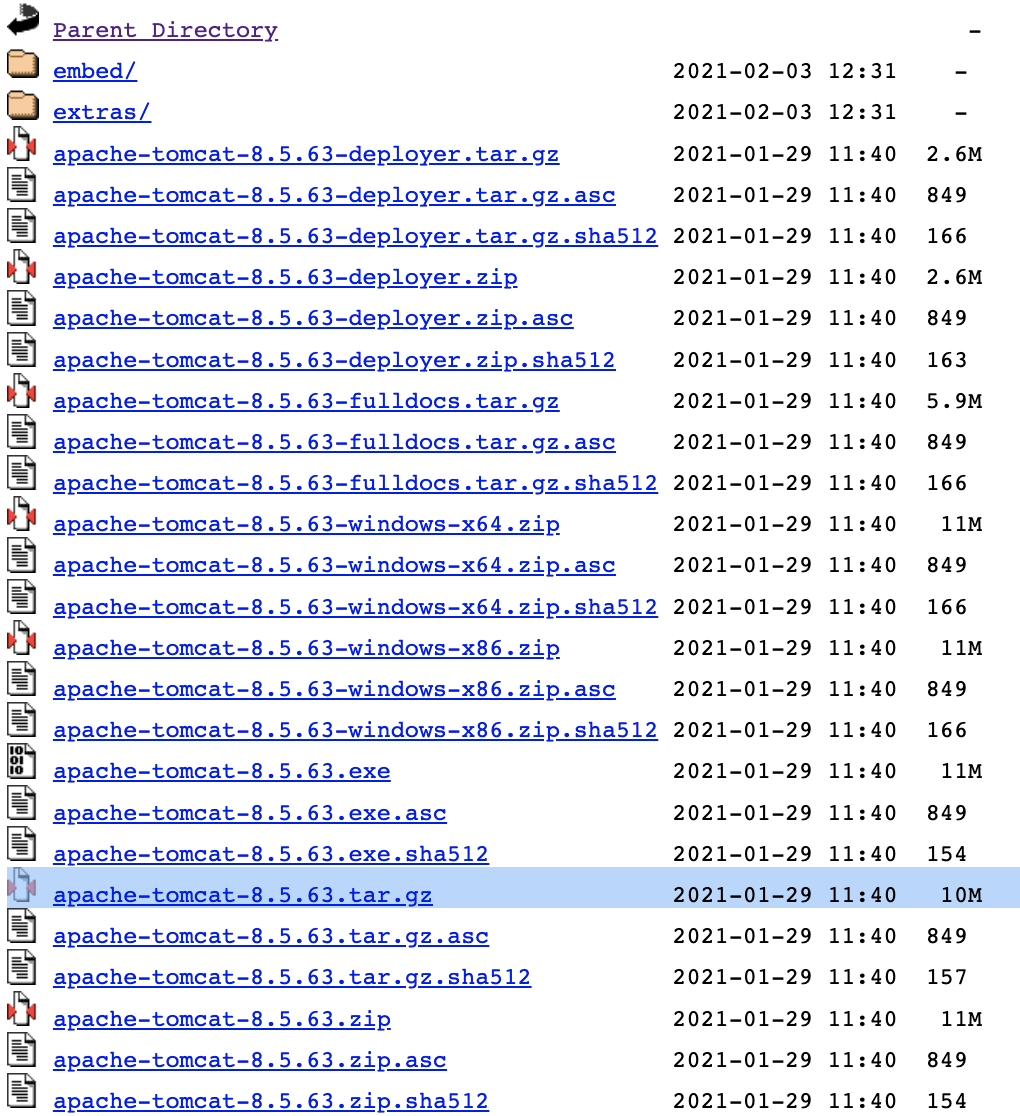The height and width of the screenshot is (1116, 1020).
Task: Download the apache-tomcat-8.5.63-deployer.zip link
Action: point(285,278)
